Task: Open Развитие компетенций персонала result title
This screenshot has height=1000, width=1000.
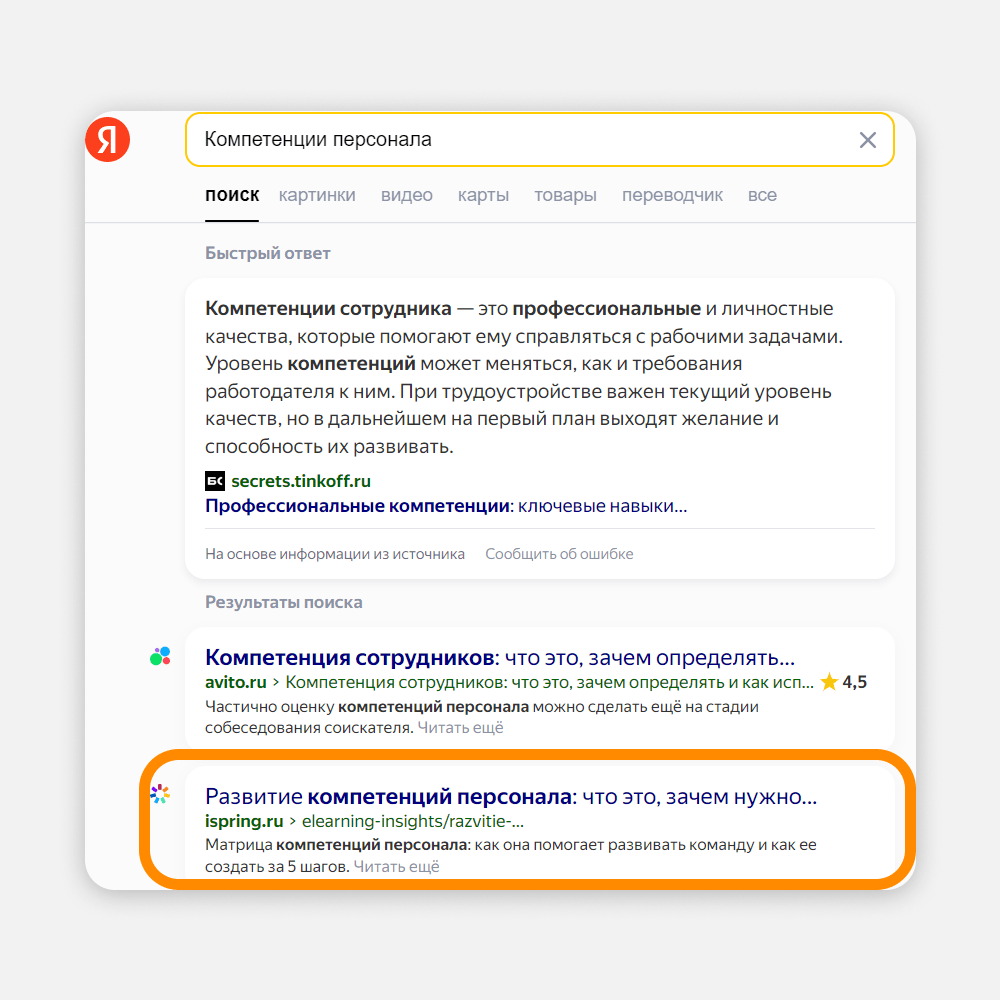Action: 511,797
